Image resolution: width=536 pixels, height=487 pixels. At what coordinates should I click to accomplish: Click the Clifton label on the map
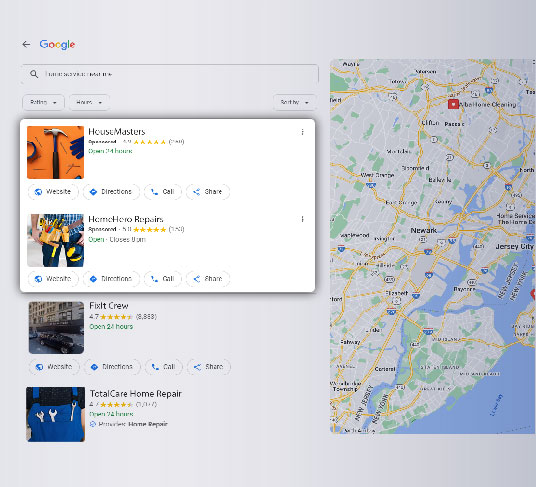[430, 123]
